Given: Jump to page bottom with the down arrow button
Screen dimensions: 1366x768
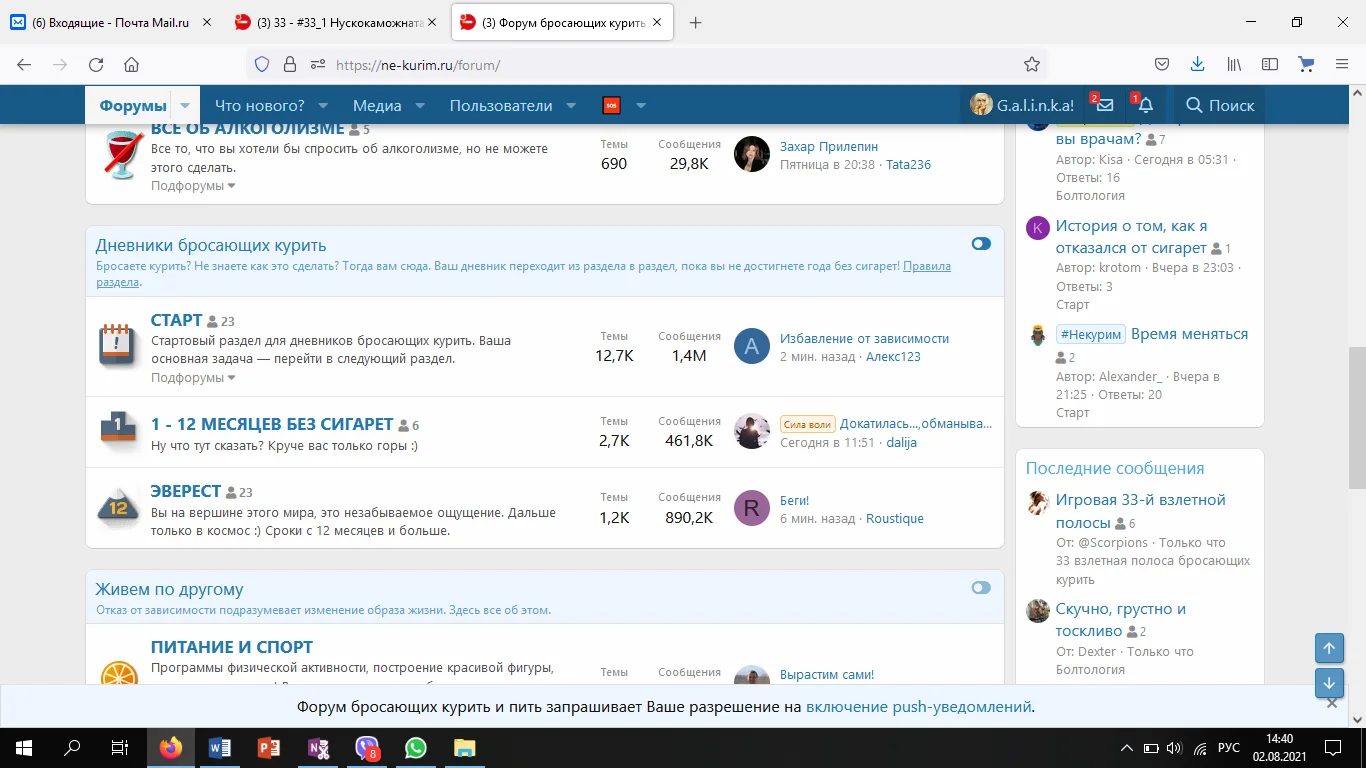Looking at the screenshot, I should (1329, 684).
